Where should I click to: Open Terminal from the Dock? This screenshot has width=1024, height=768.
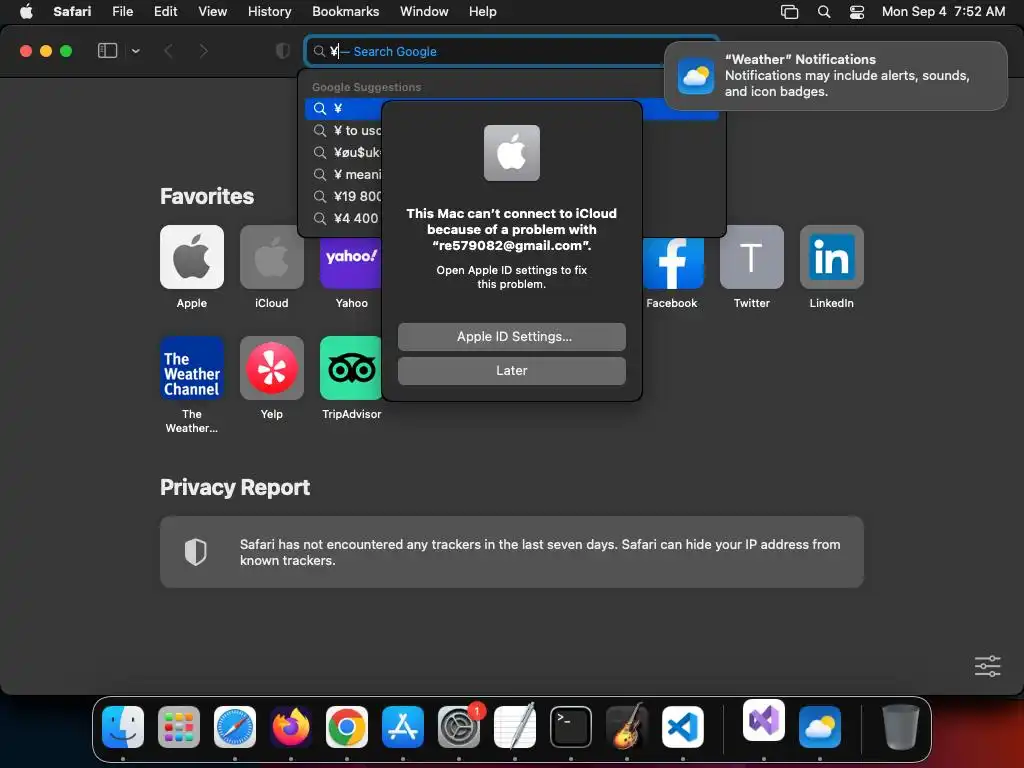571,727
